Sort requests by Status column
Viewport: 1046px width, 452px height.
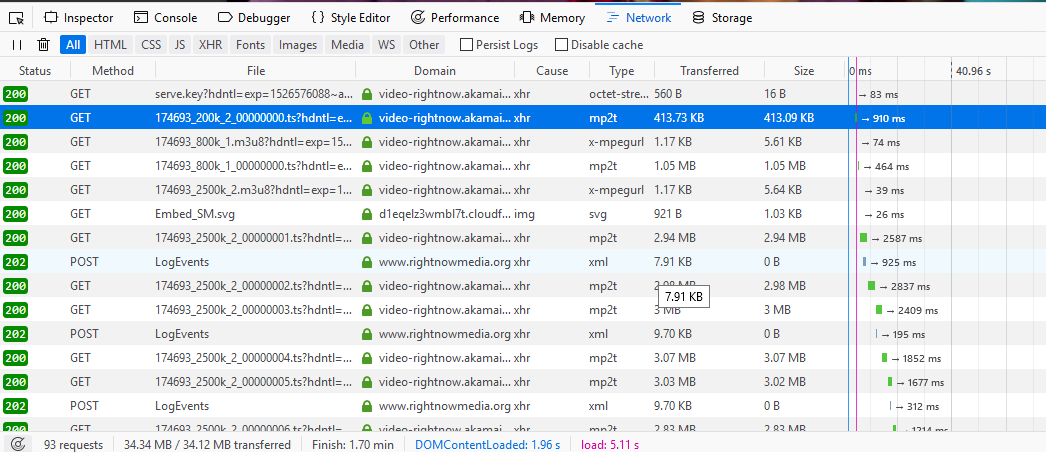(x=34, y=70)
